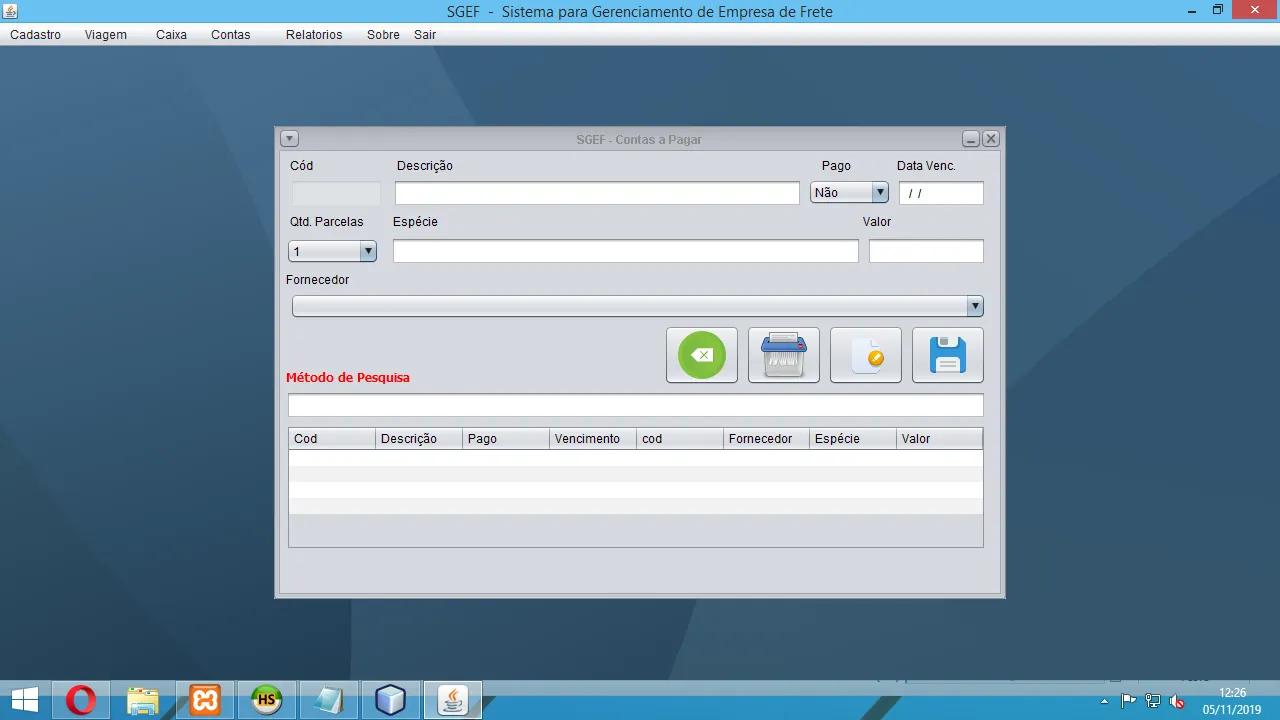Restore down the main SGEF window
Viewport: 1280px width, 720px height.
[x=1218, y=10]
